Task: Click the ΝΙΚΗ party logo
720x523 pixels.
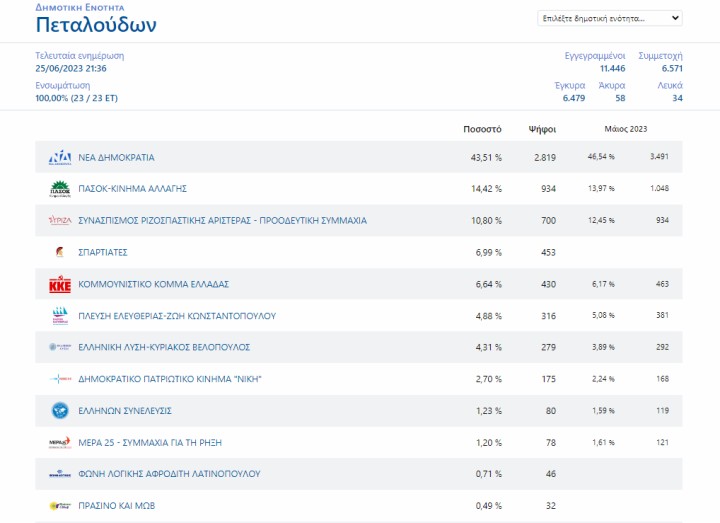Action: (60, 379)
